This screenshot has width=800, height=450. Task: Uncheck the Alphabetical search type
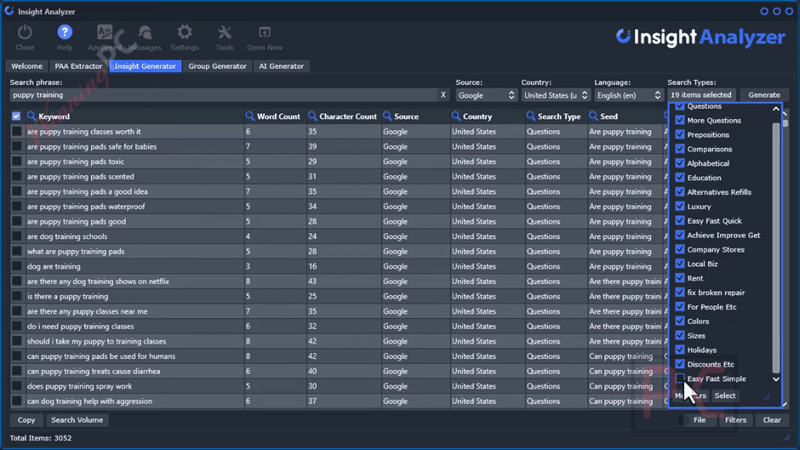click(x=680, y=163)
